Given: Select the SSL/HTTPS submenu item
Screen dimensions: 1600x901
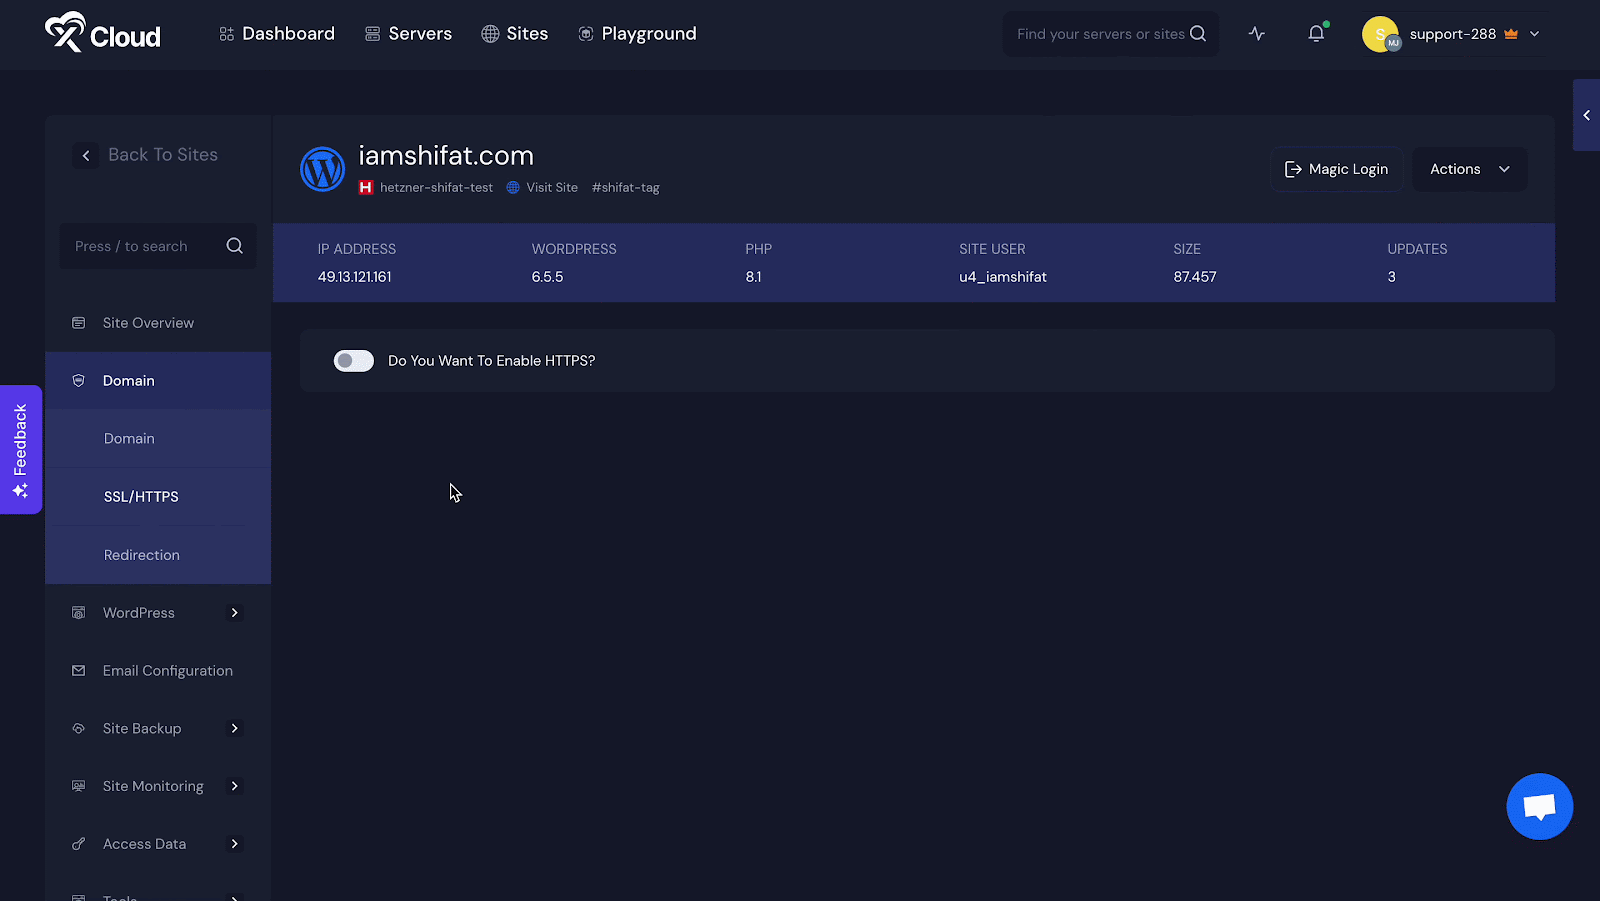Looking at the screenshot, I should 141,496.
